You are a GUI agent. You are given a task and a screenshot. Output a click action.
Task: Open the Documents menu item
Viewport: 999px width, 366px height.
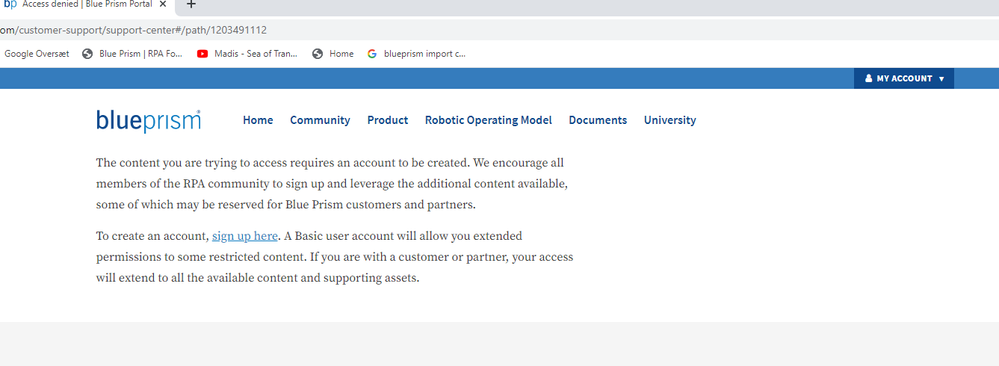[598, 120]
